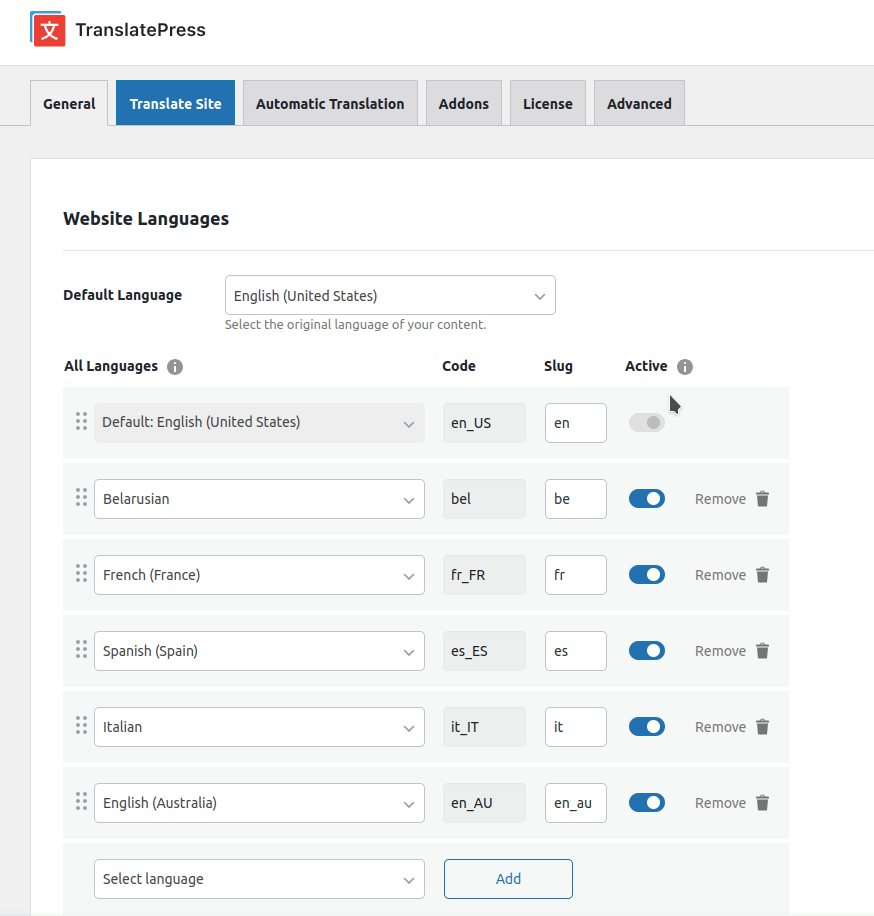Image resolution: width=874 pixels, height=916 pixels.
Task: Click the Slug column header
Action: point(558,366)
